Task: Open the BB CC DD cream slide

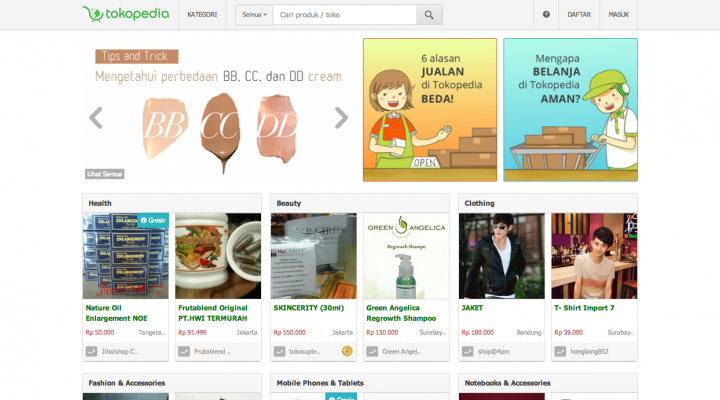Action: tap(219, 110)
